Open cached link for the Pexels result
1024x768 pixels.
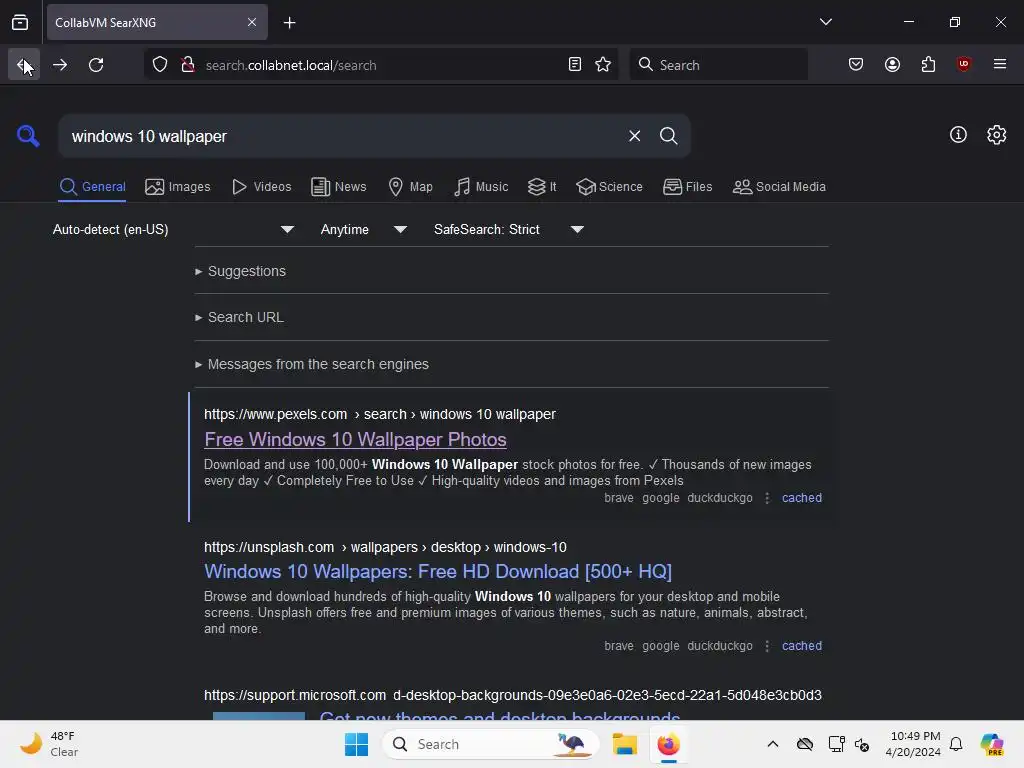click(x=801, y=498)
